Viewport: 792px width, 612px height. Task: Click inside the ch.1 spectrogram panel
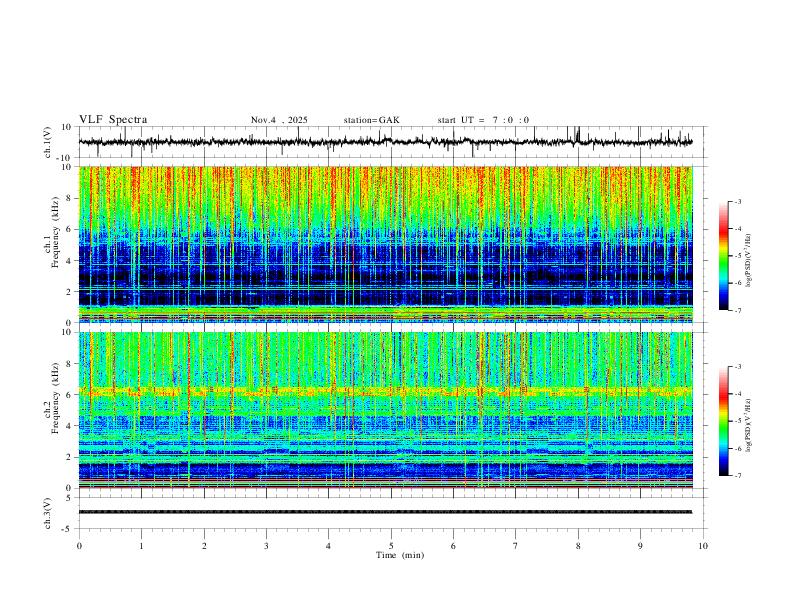point(385,244)
